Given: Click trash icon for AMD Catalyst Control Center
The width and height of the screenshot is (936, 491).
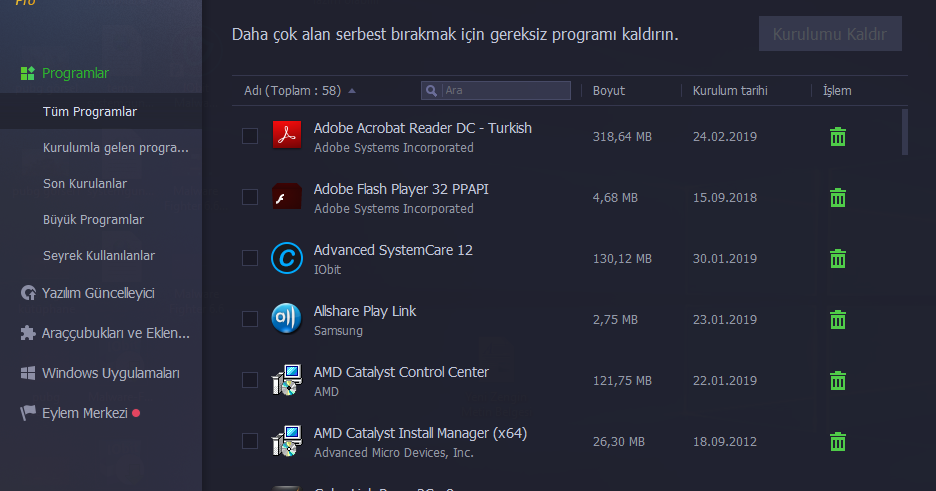Looking at the screenshot, I should (x=838, y=381).
